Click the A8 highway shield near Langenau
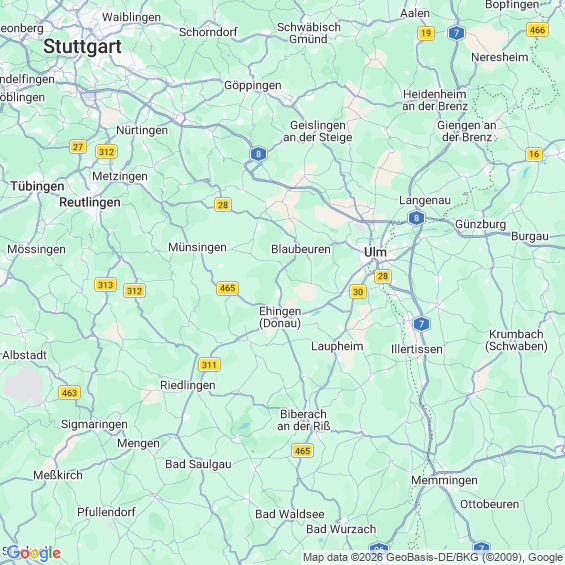565x565 pixels. [x=416, y=218]
